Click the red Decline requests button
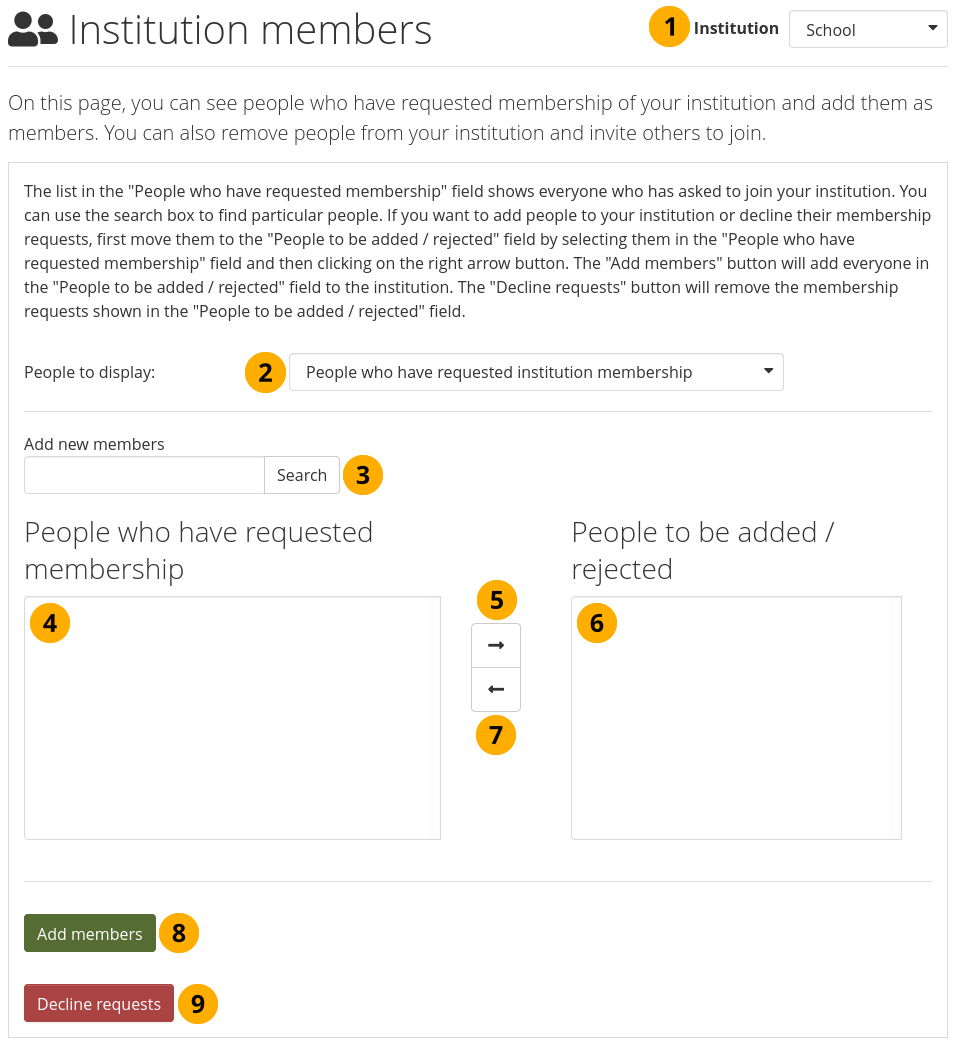 tap(99, 1003)
